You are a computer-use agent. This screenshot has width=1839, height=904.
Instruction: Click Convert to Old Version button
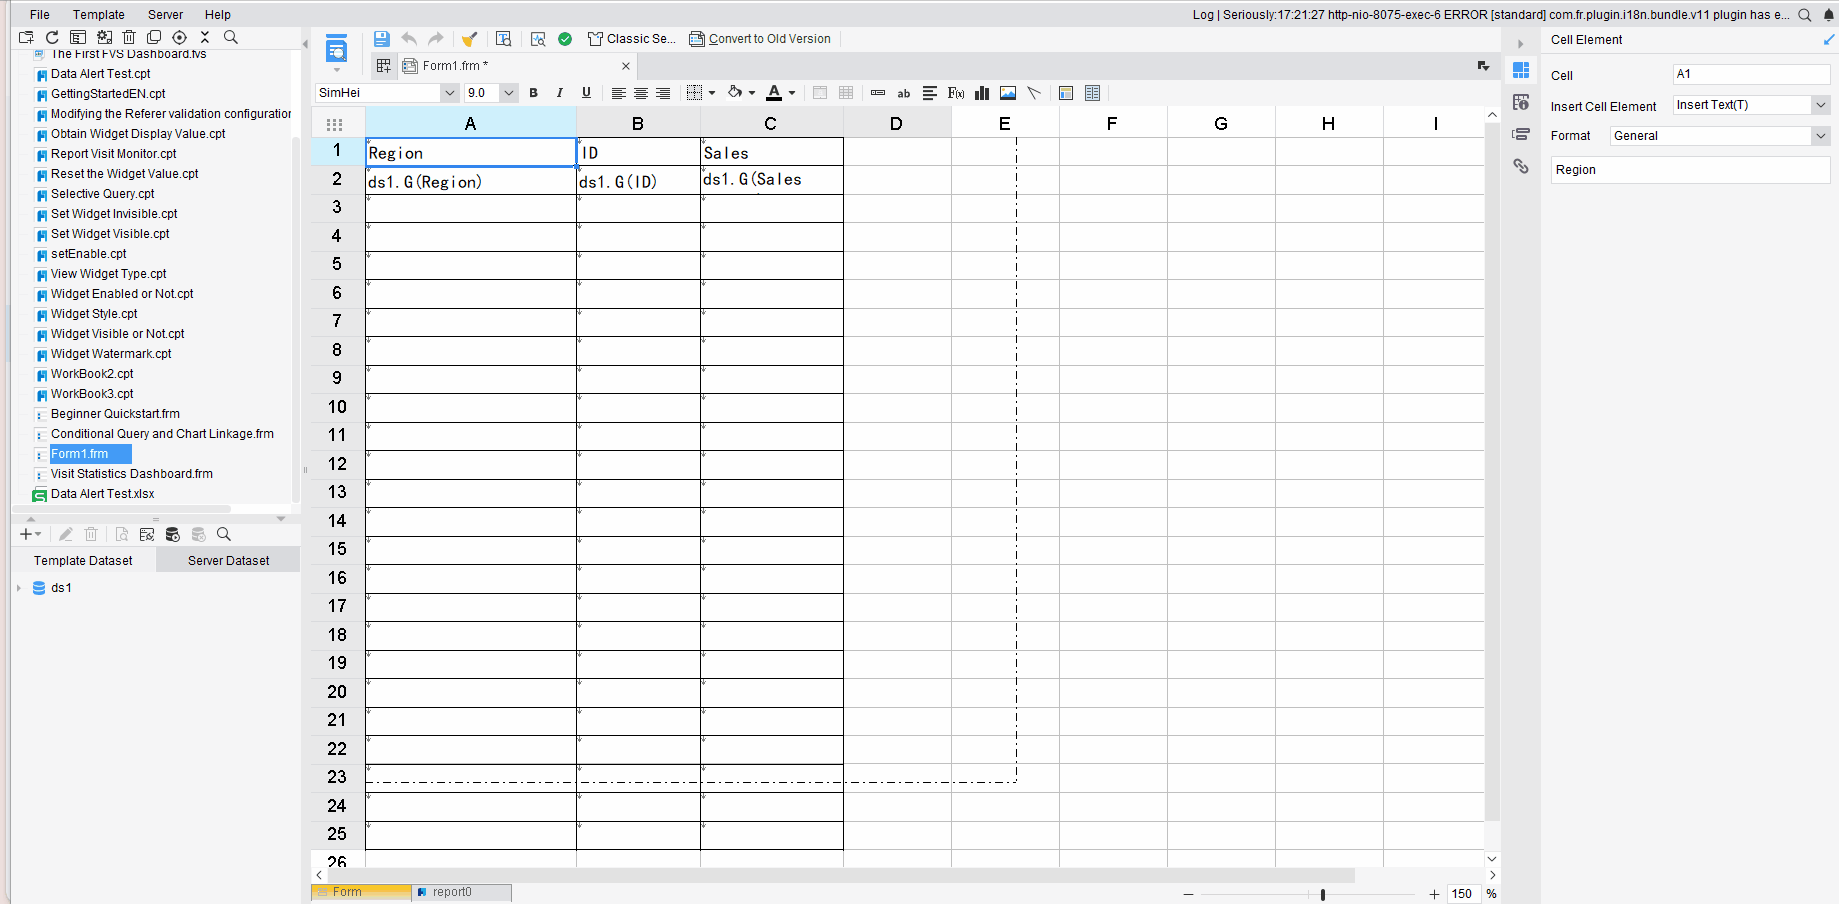pos(760,39)
